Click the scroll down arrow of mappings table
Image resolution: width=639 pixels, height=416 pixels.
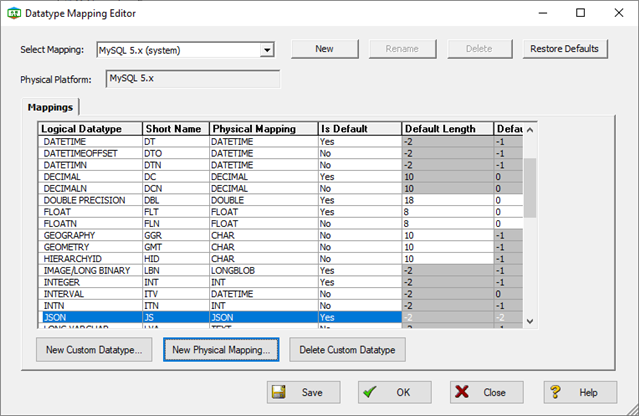(530, 321)
